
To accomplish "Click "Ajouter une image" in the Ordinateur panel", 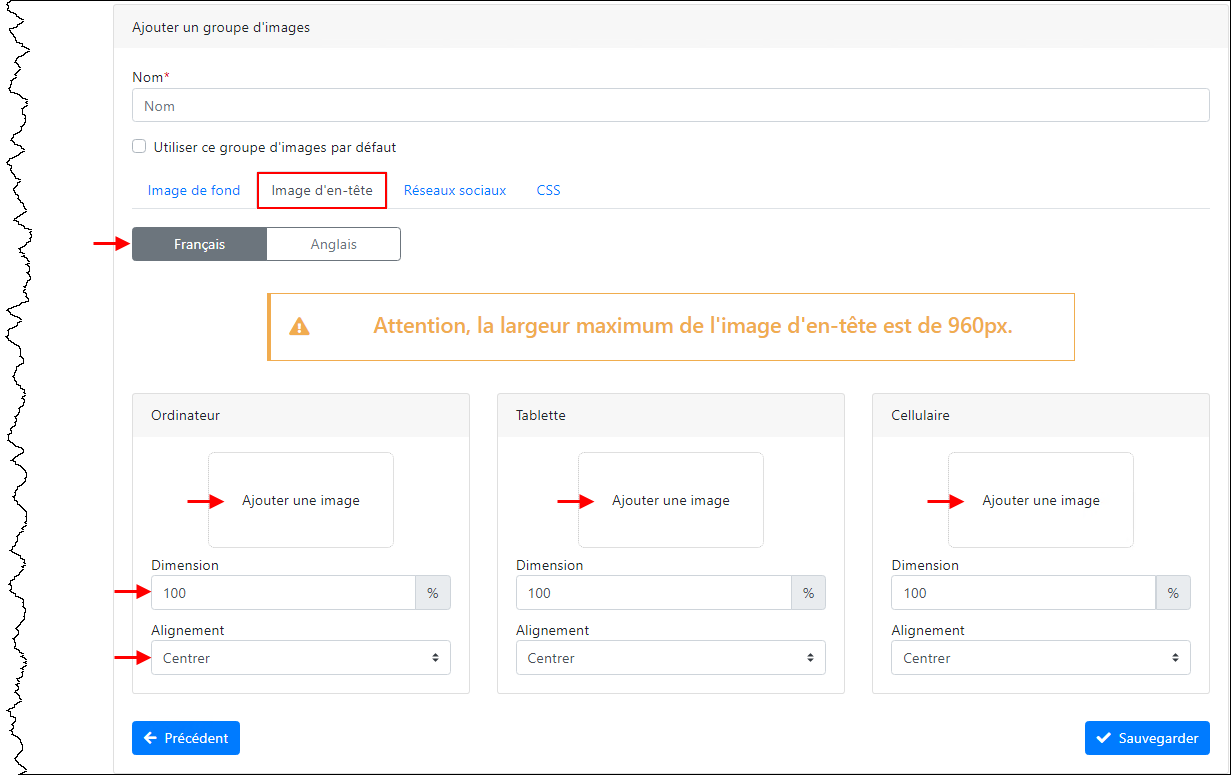I will (x=300, y=500).
